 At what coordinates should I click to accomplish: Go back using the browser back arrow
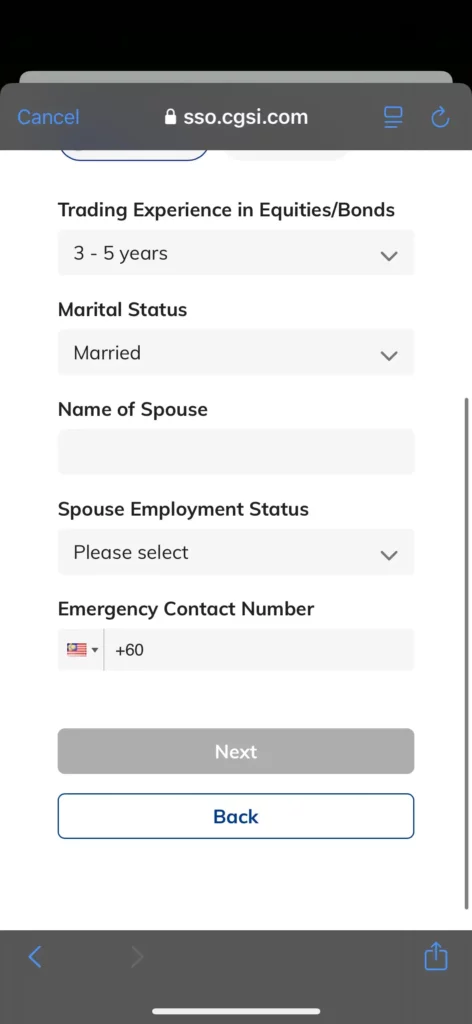35,957
